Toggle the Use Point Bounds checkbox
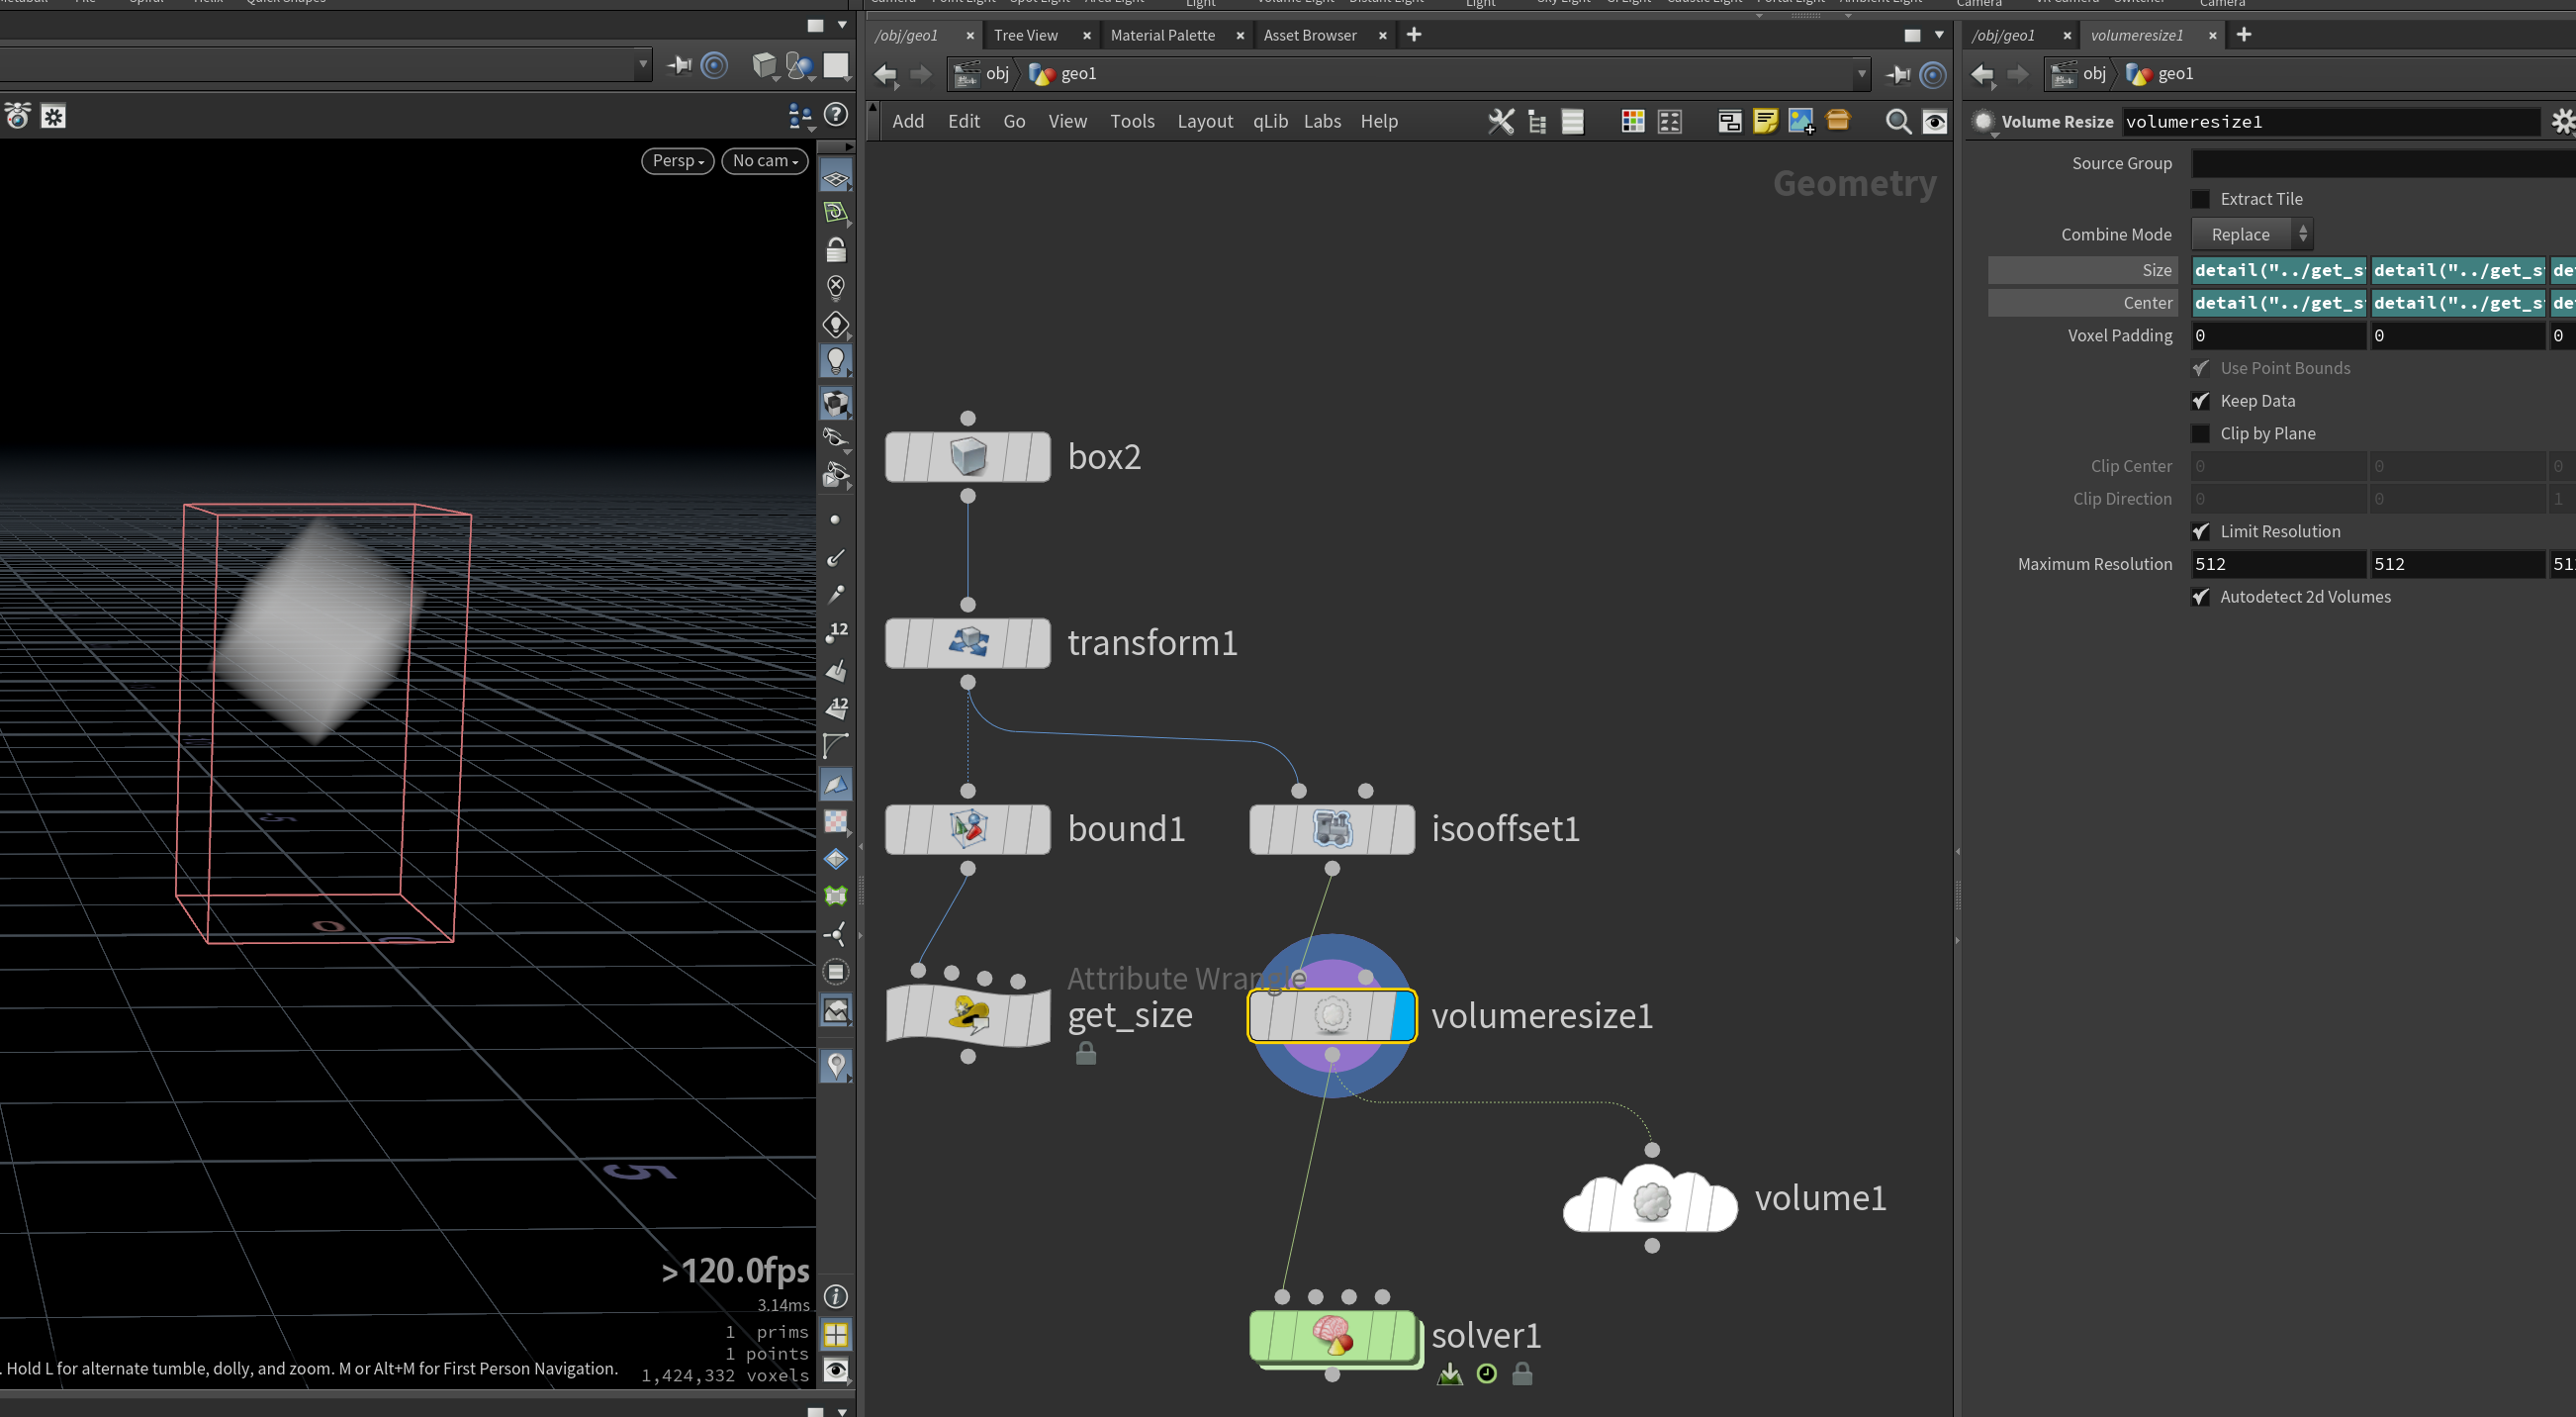This screenshot has height=1417, width=2576. [2201, 368]
